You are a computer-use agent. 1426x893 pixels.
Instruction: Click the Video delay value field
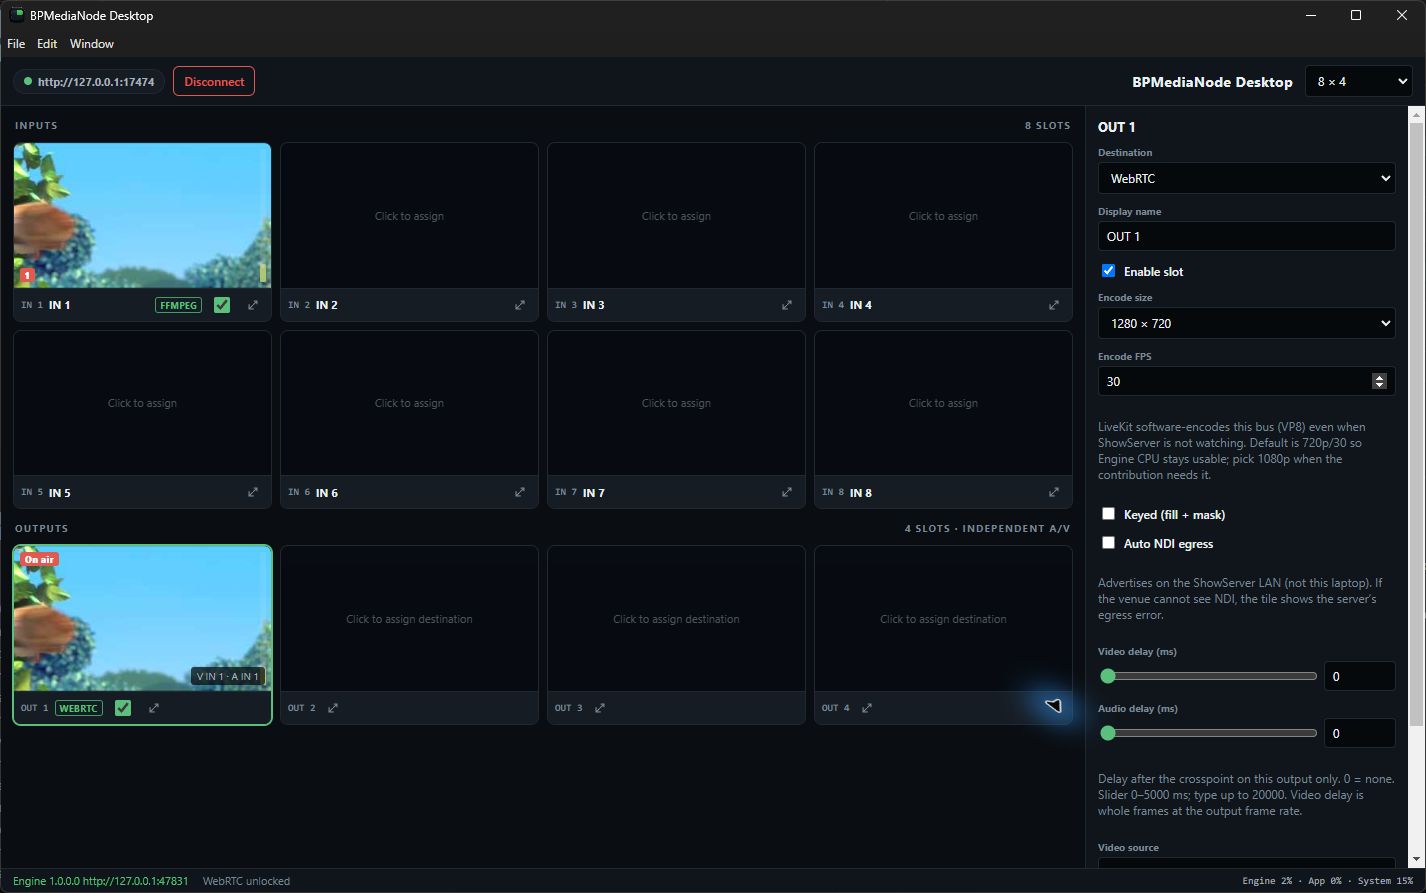coord(1359,676)
